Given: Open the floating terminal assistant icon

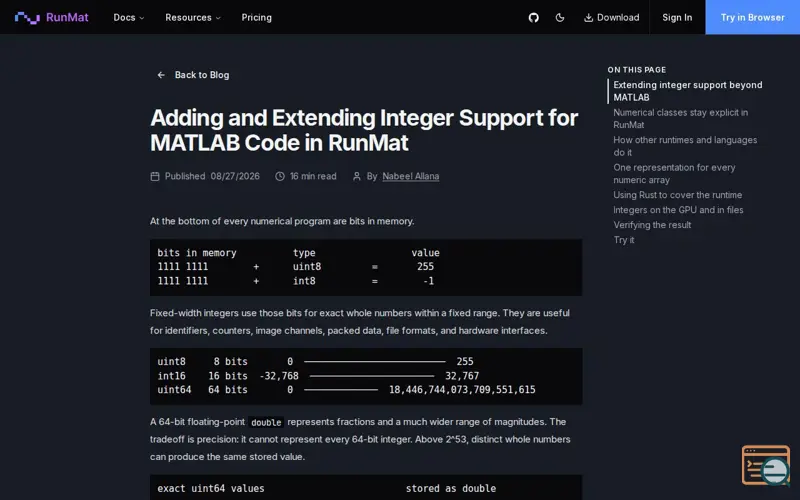Looking at the screenshot, I should coord(766,465).
